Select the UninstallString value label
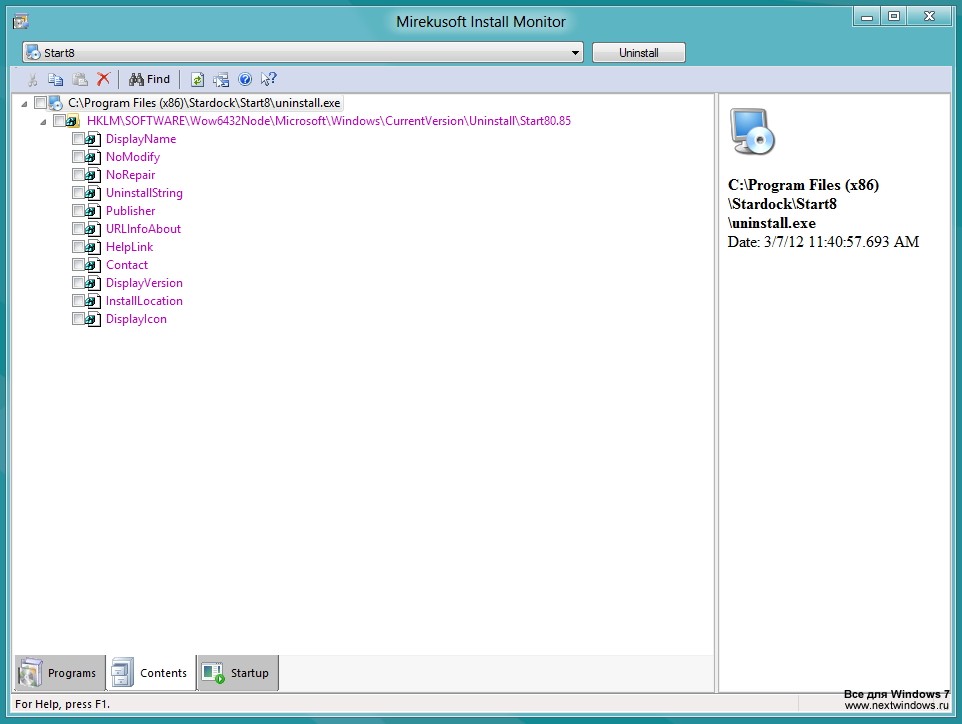The image size is (962, 724). click(x=144, y=193)
